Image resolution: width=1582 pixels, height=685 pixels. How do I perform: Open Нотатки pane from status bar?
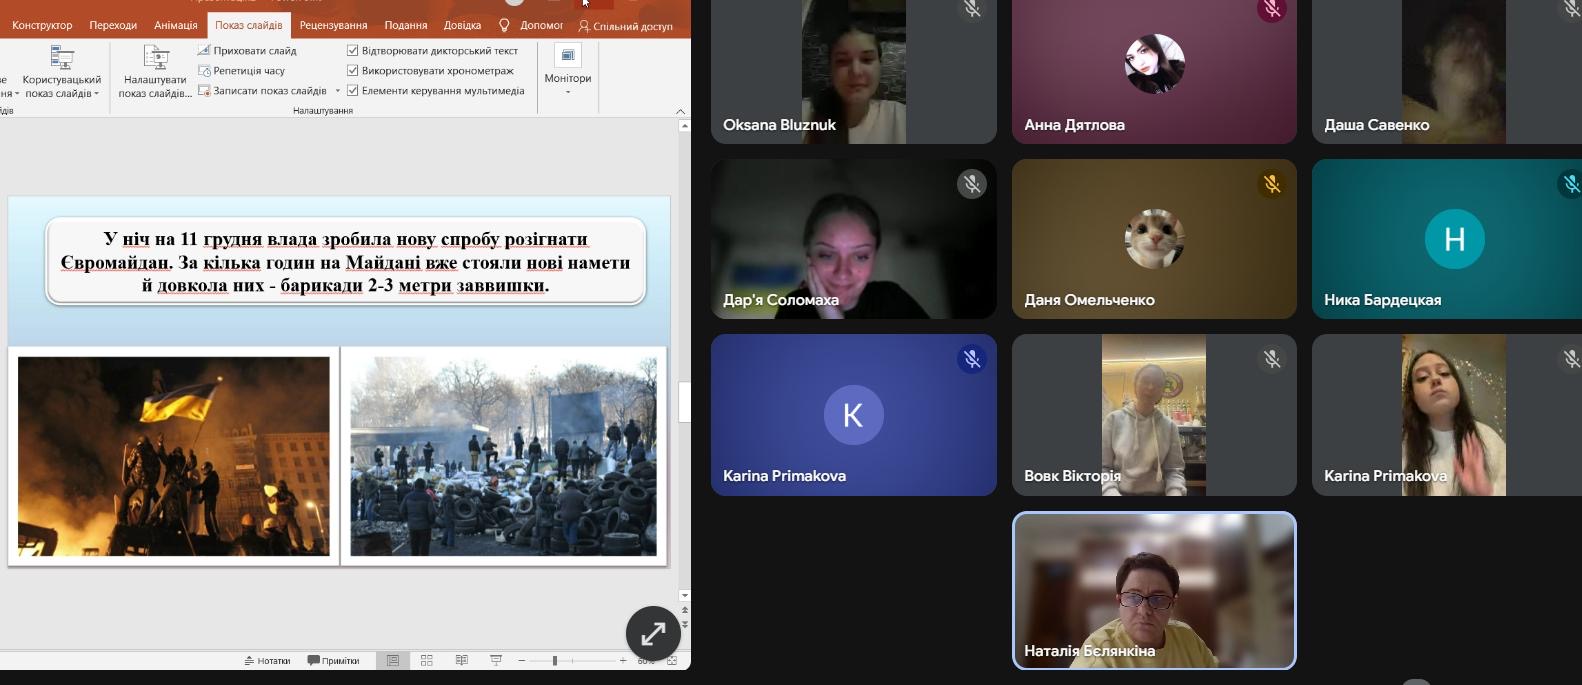tap(267, 660)
